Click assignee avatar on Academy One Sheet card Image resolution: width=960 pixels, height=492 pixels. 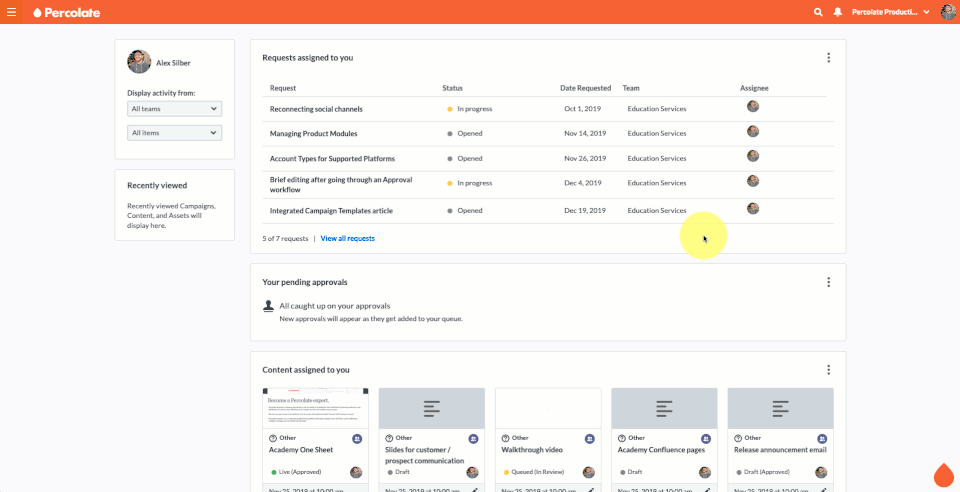click(x=356, y=472)
